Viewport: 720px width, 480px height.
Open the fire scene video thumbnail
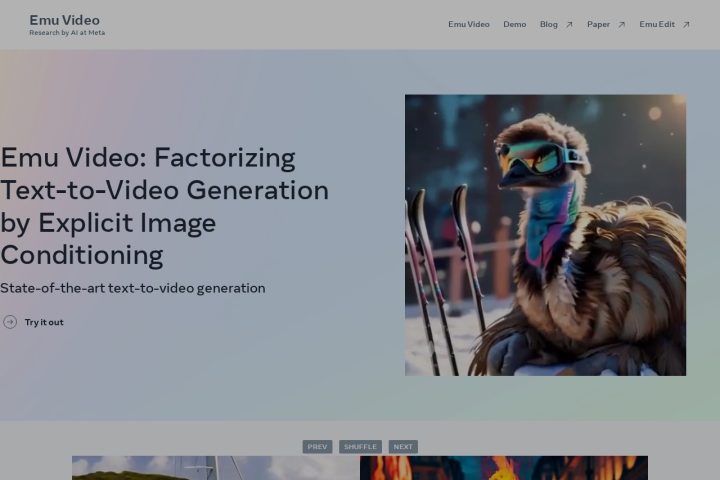[504, 468]
